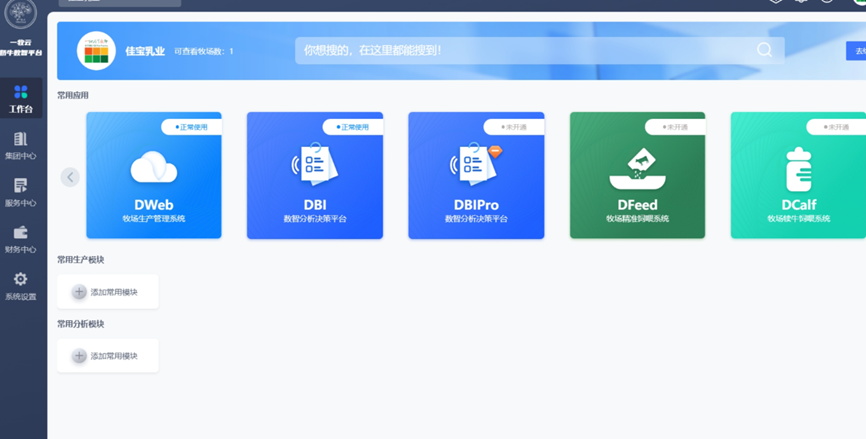866x439 pixels.
Task: Open the DBI data analysis tile
Action: pyautogui.click(x=315, y=176)
